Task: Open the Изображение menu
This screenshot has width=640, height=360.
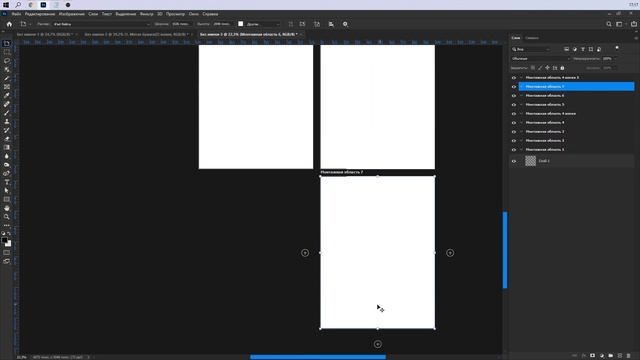Action: [x=72, y=14]
